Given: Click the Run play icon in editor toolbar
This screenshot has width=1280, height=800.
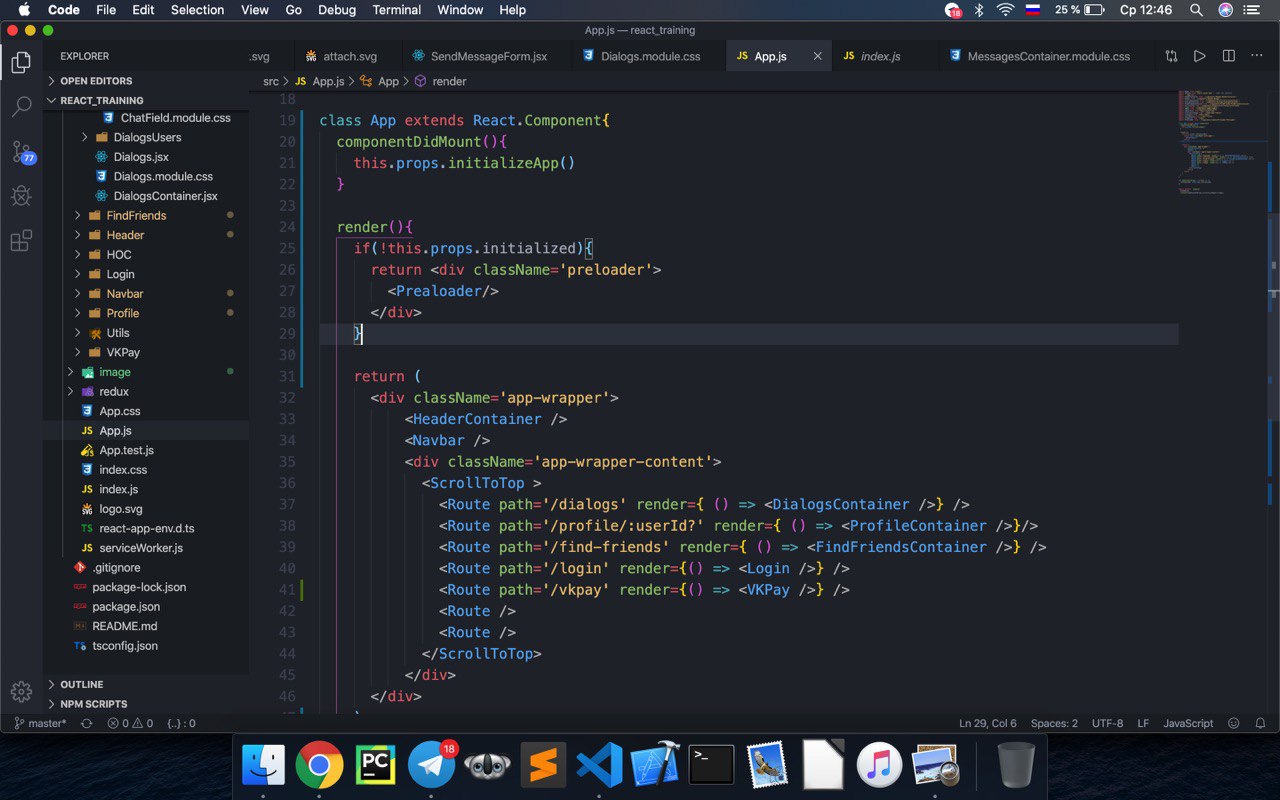Looking at the screenshot, I should (x=1199, y=56).
